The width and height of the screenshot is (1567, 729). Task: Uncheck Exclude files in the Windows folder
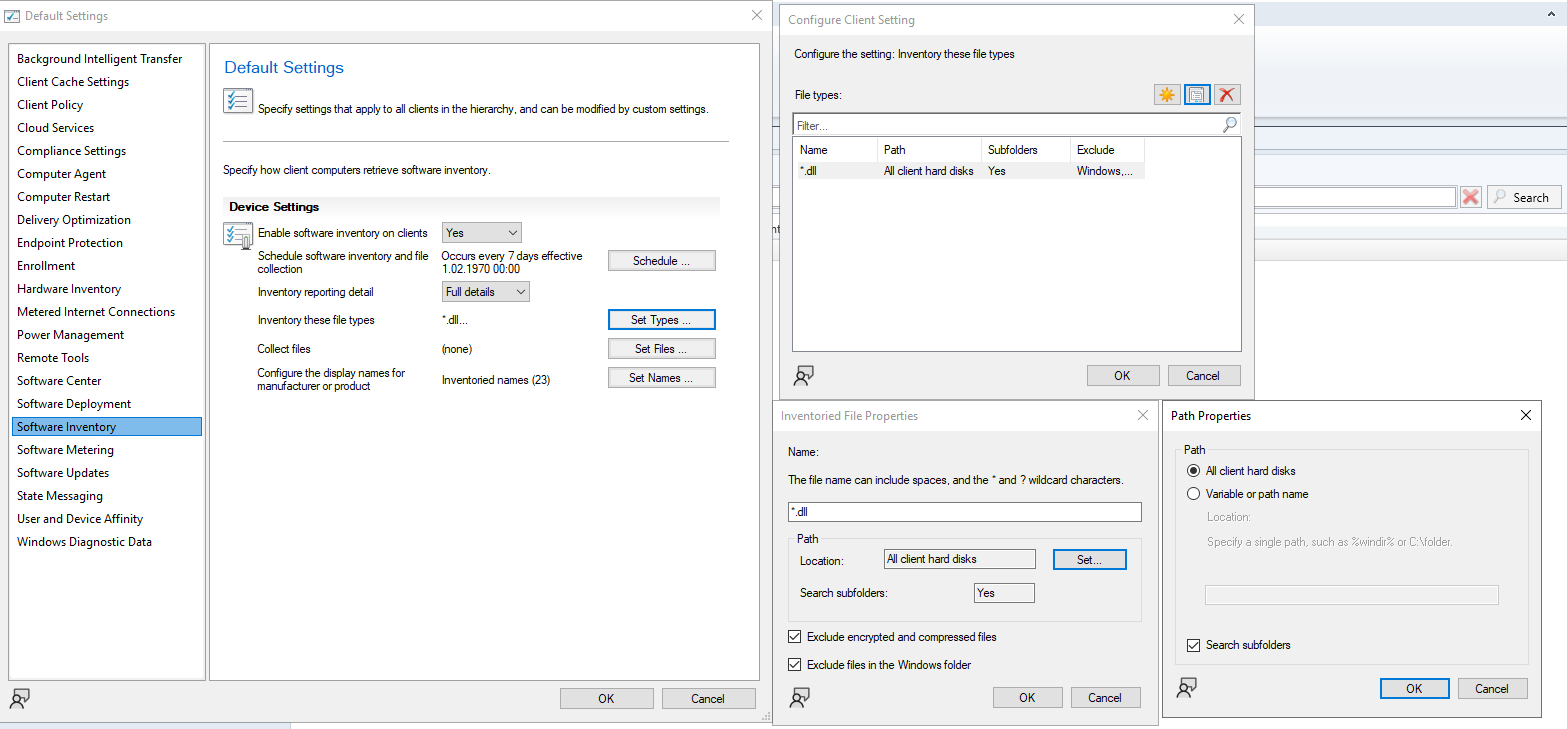point(795,665)
